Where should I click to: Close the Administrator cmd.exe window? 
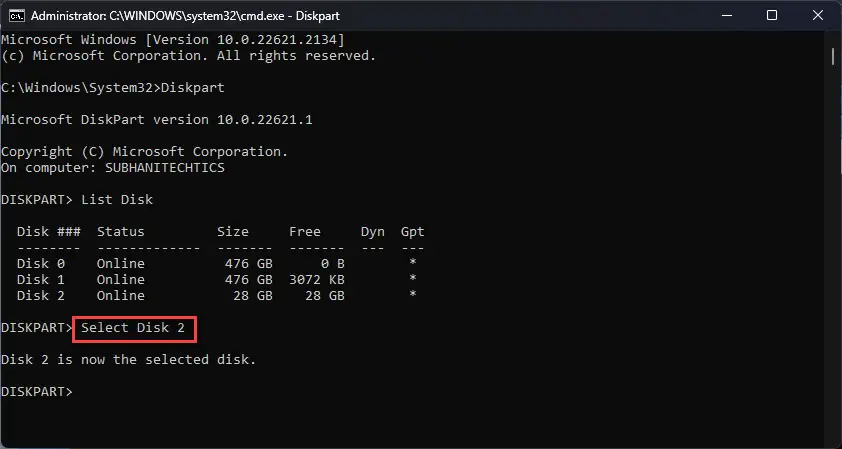[x=818, y=16]
